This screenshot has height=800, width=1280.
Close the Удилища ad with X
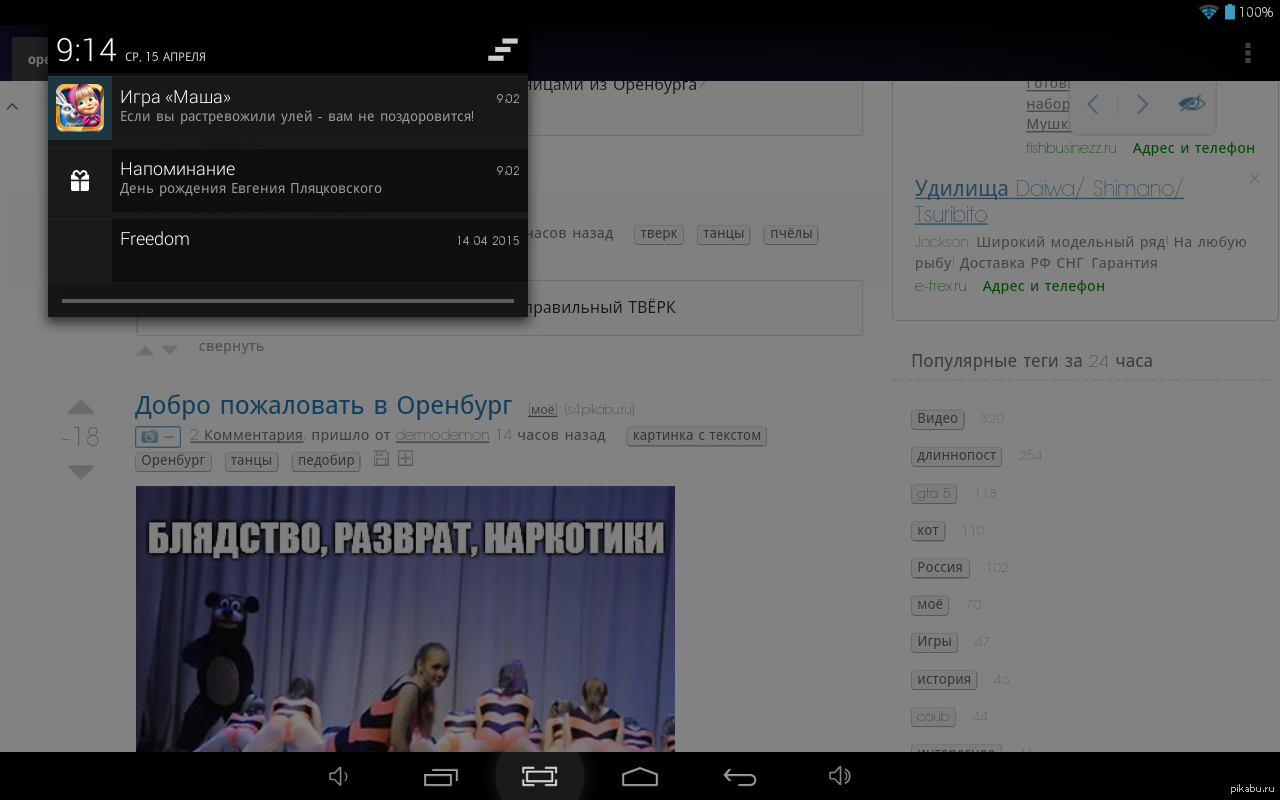coord(1254,179)
